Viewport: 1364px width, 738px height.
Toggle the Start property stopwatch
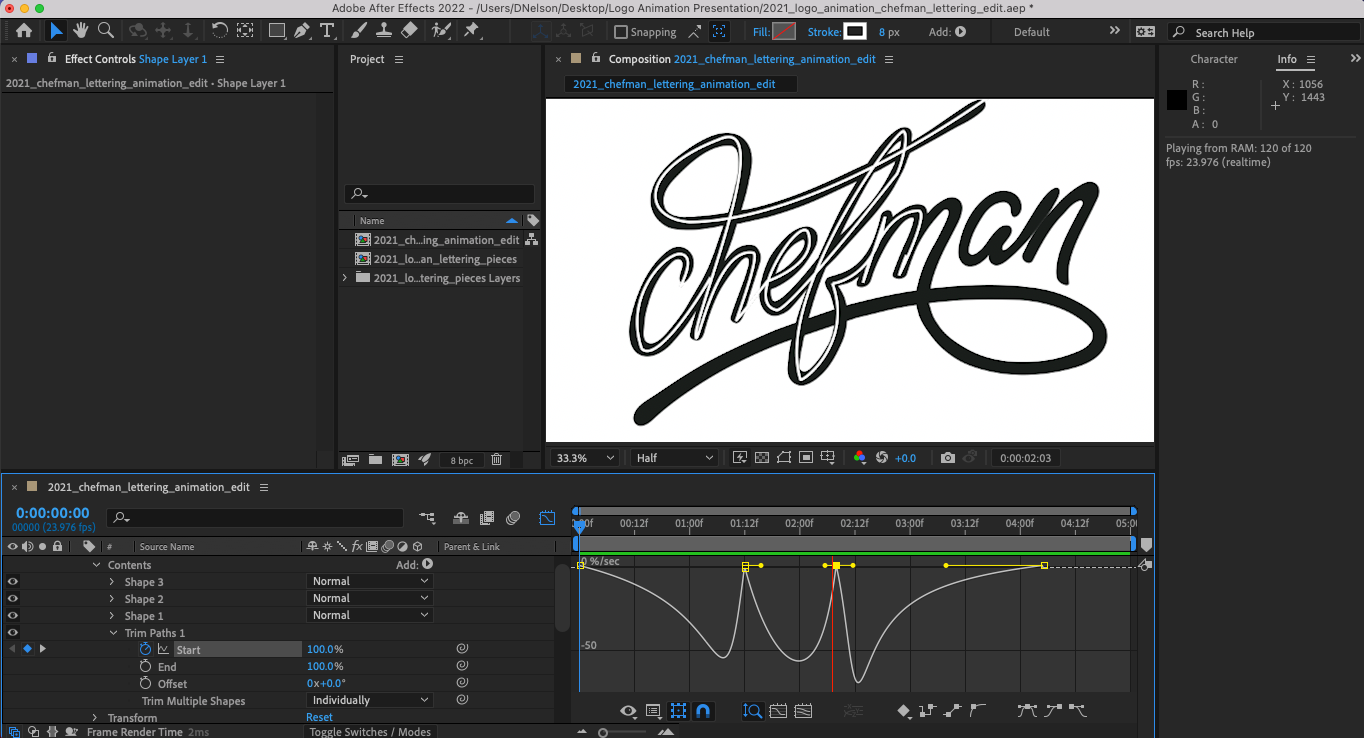coord(145,649)
